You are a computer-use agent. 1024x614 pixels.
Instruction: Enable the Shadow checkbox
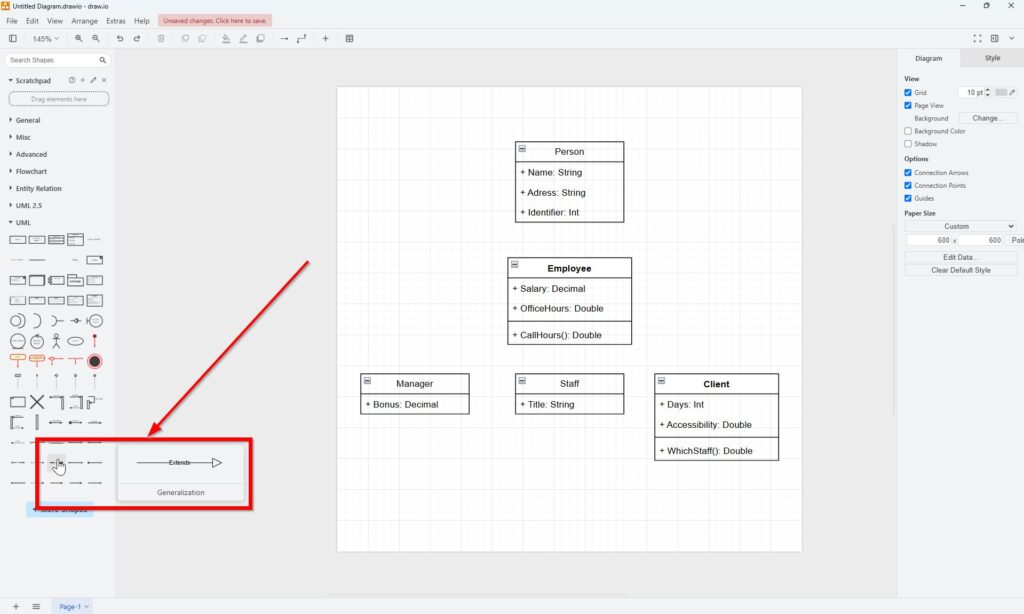908,144
